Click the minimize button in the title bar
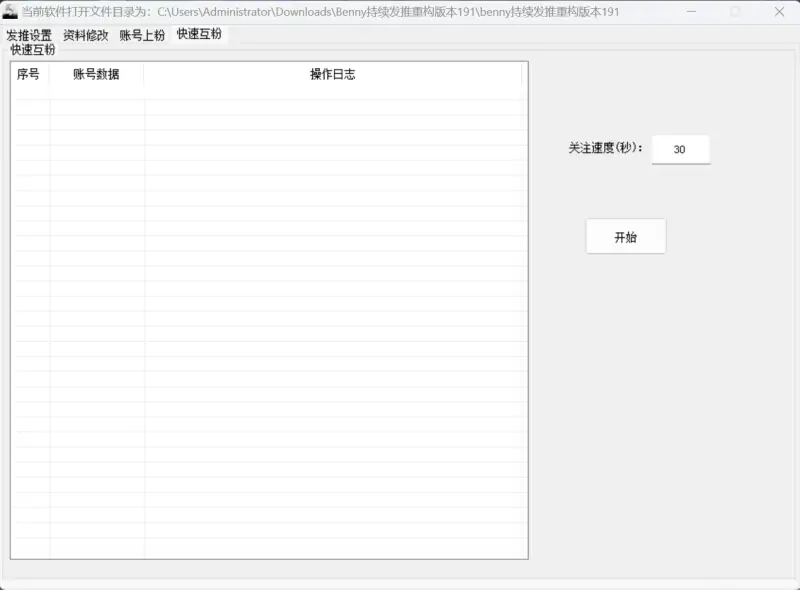 pyautogui.click(x=691, y=13)
